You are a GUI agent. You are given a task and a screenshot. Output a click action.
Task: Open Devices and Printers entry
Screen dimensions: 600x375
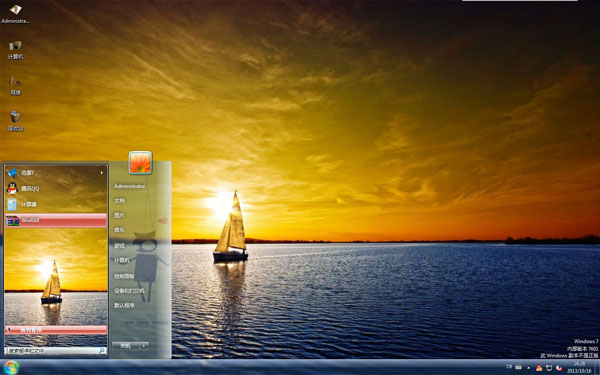pos(129,291)
